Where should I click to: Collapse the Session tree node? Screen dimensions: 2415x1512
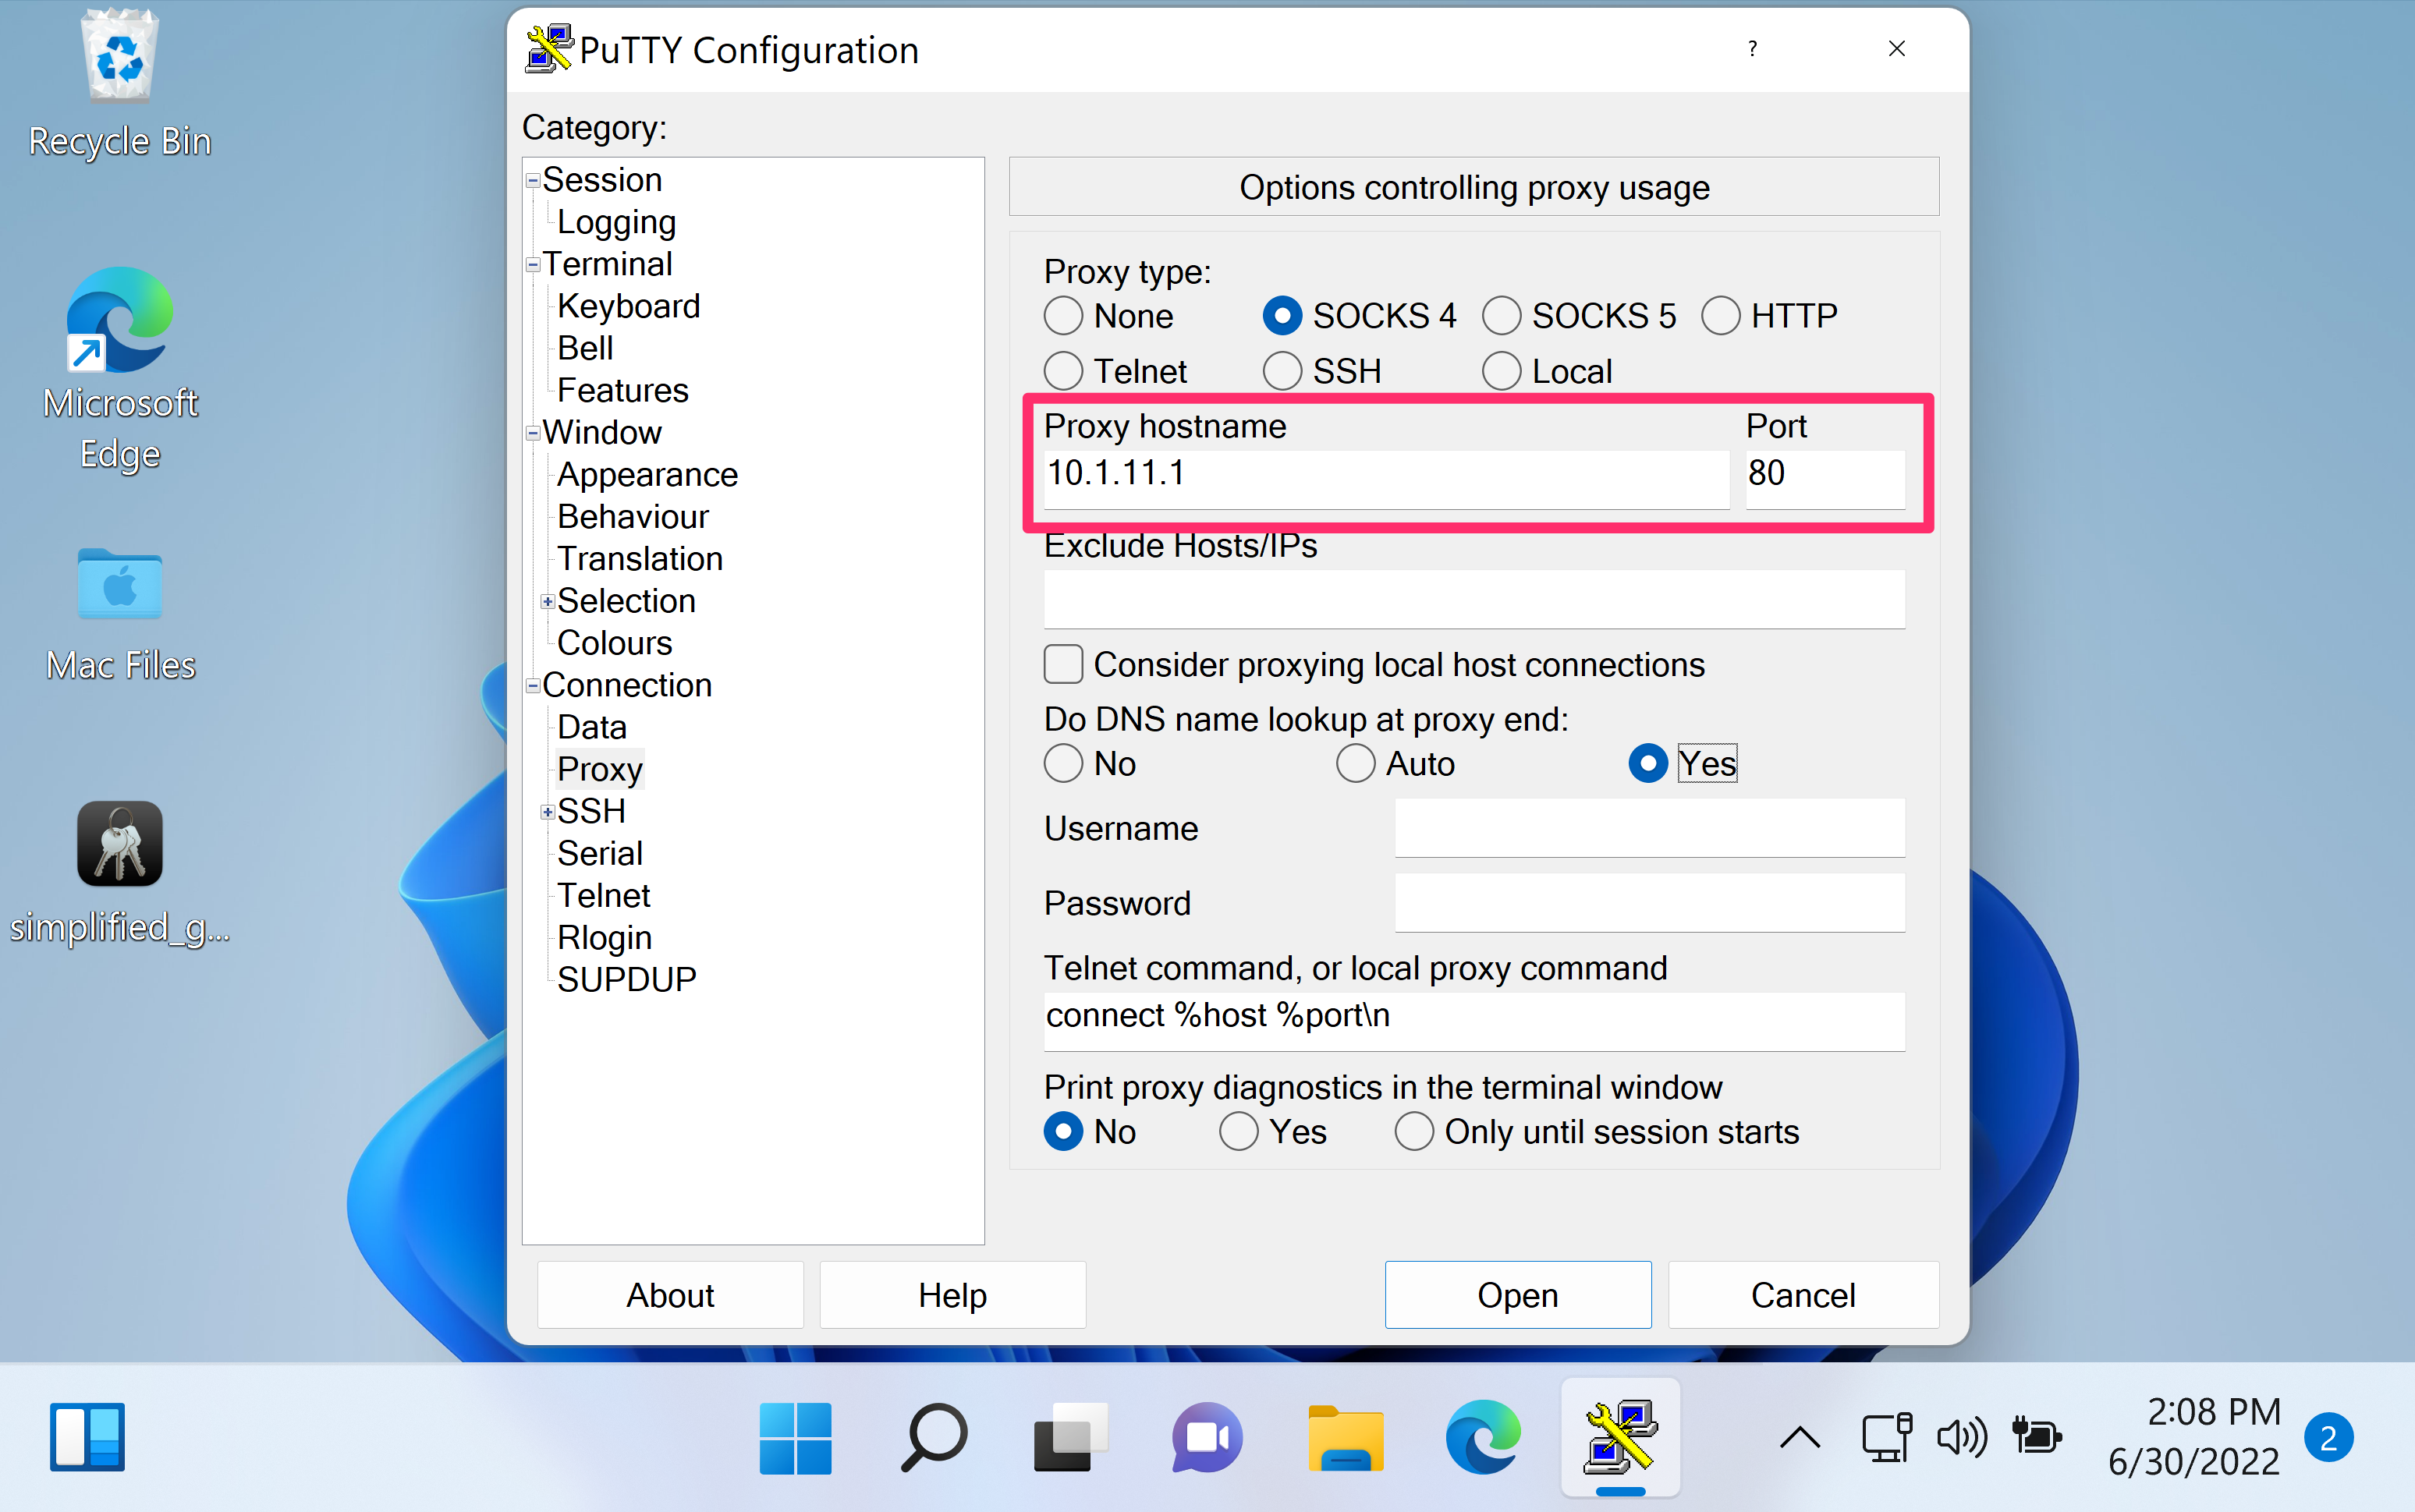(x=533, y=181)
